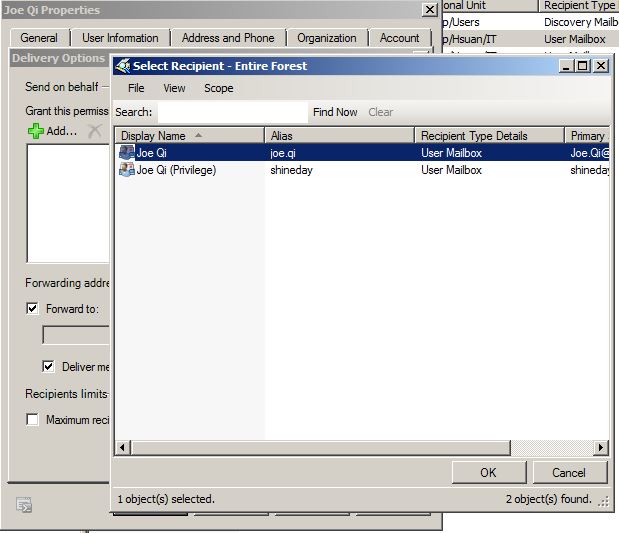Click the icon at the bottom-left of Properties window
Screen dimensions: 619x533
click(24, 505)
